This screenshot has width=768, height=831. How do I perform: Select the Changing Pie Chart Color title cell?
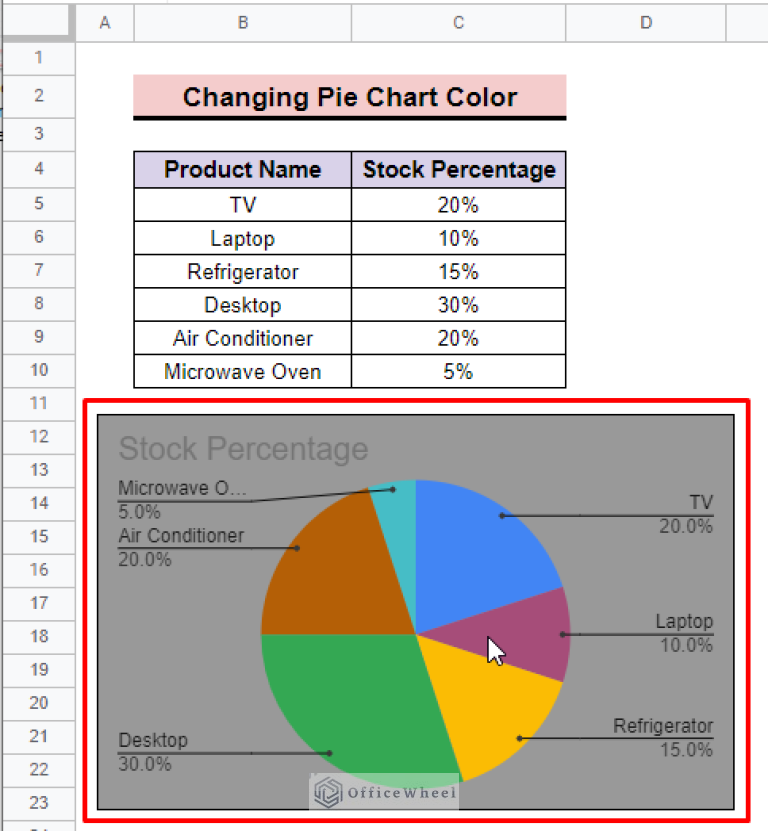pyautogui.click(x=350, y=97)
